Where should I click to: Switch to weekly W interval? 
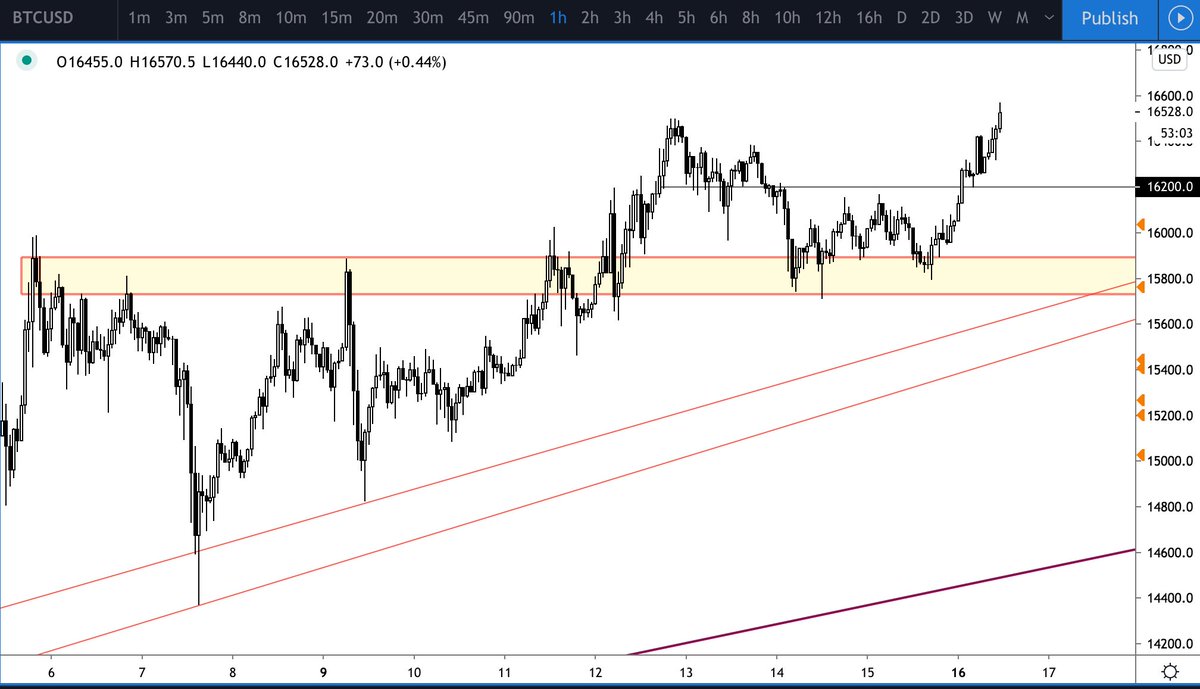click(994, 18)
